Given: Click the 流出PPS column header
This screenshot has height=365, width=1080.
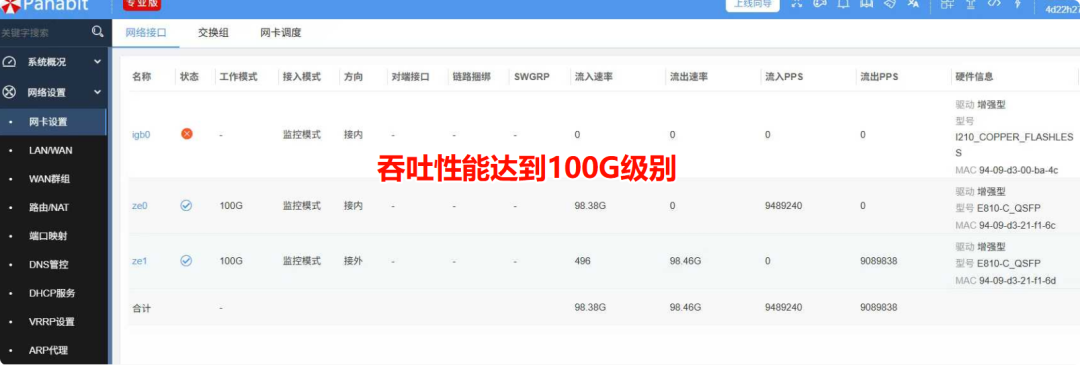Looking at the screenshot, I should pos(880,77).
